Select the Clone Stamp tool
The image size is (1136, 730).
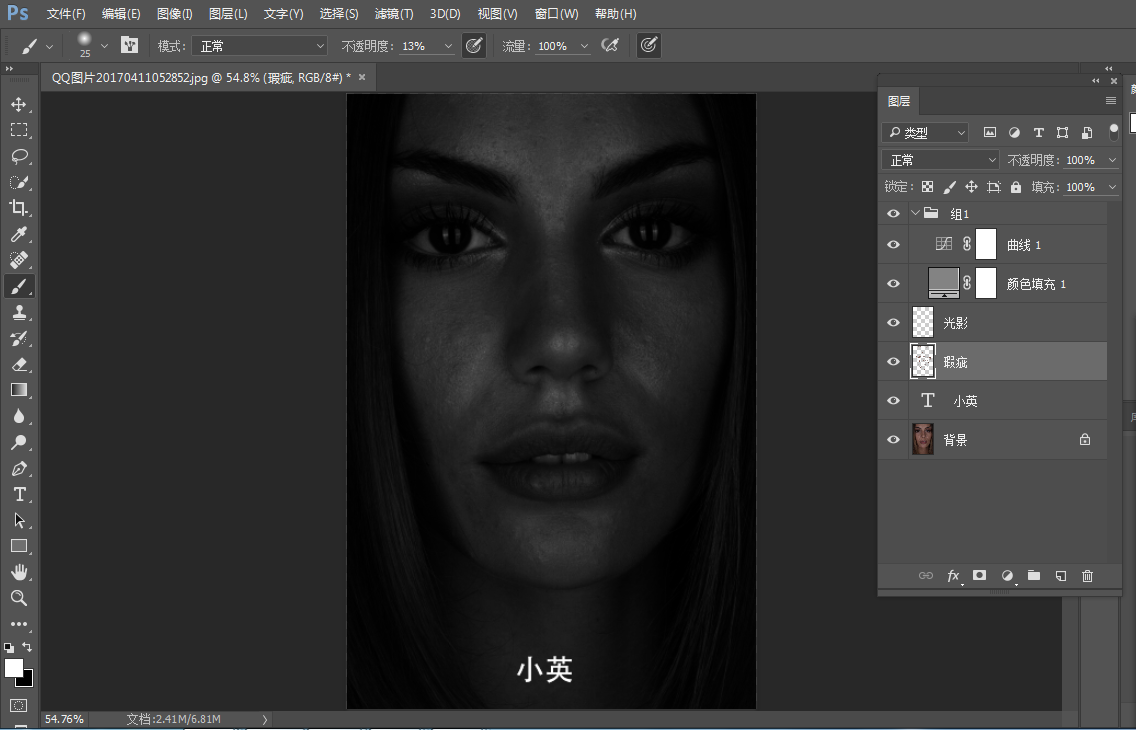18,312
